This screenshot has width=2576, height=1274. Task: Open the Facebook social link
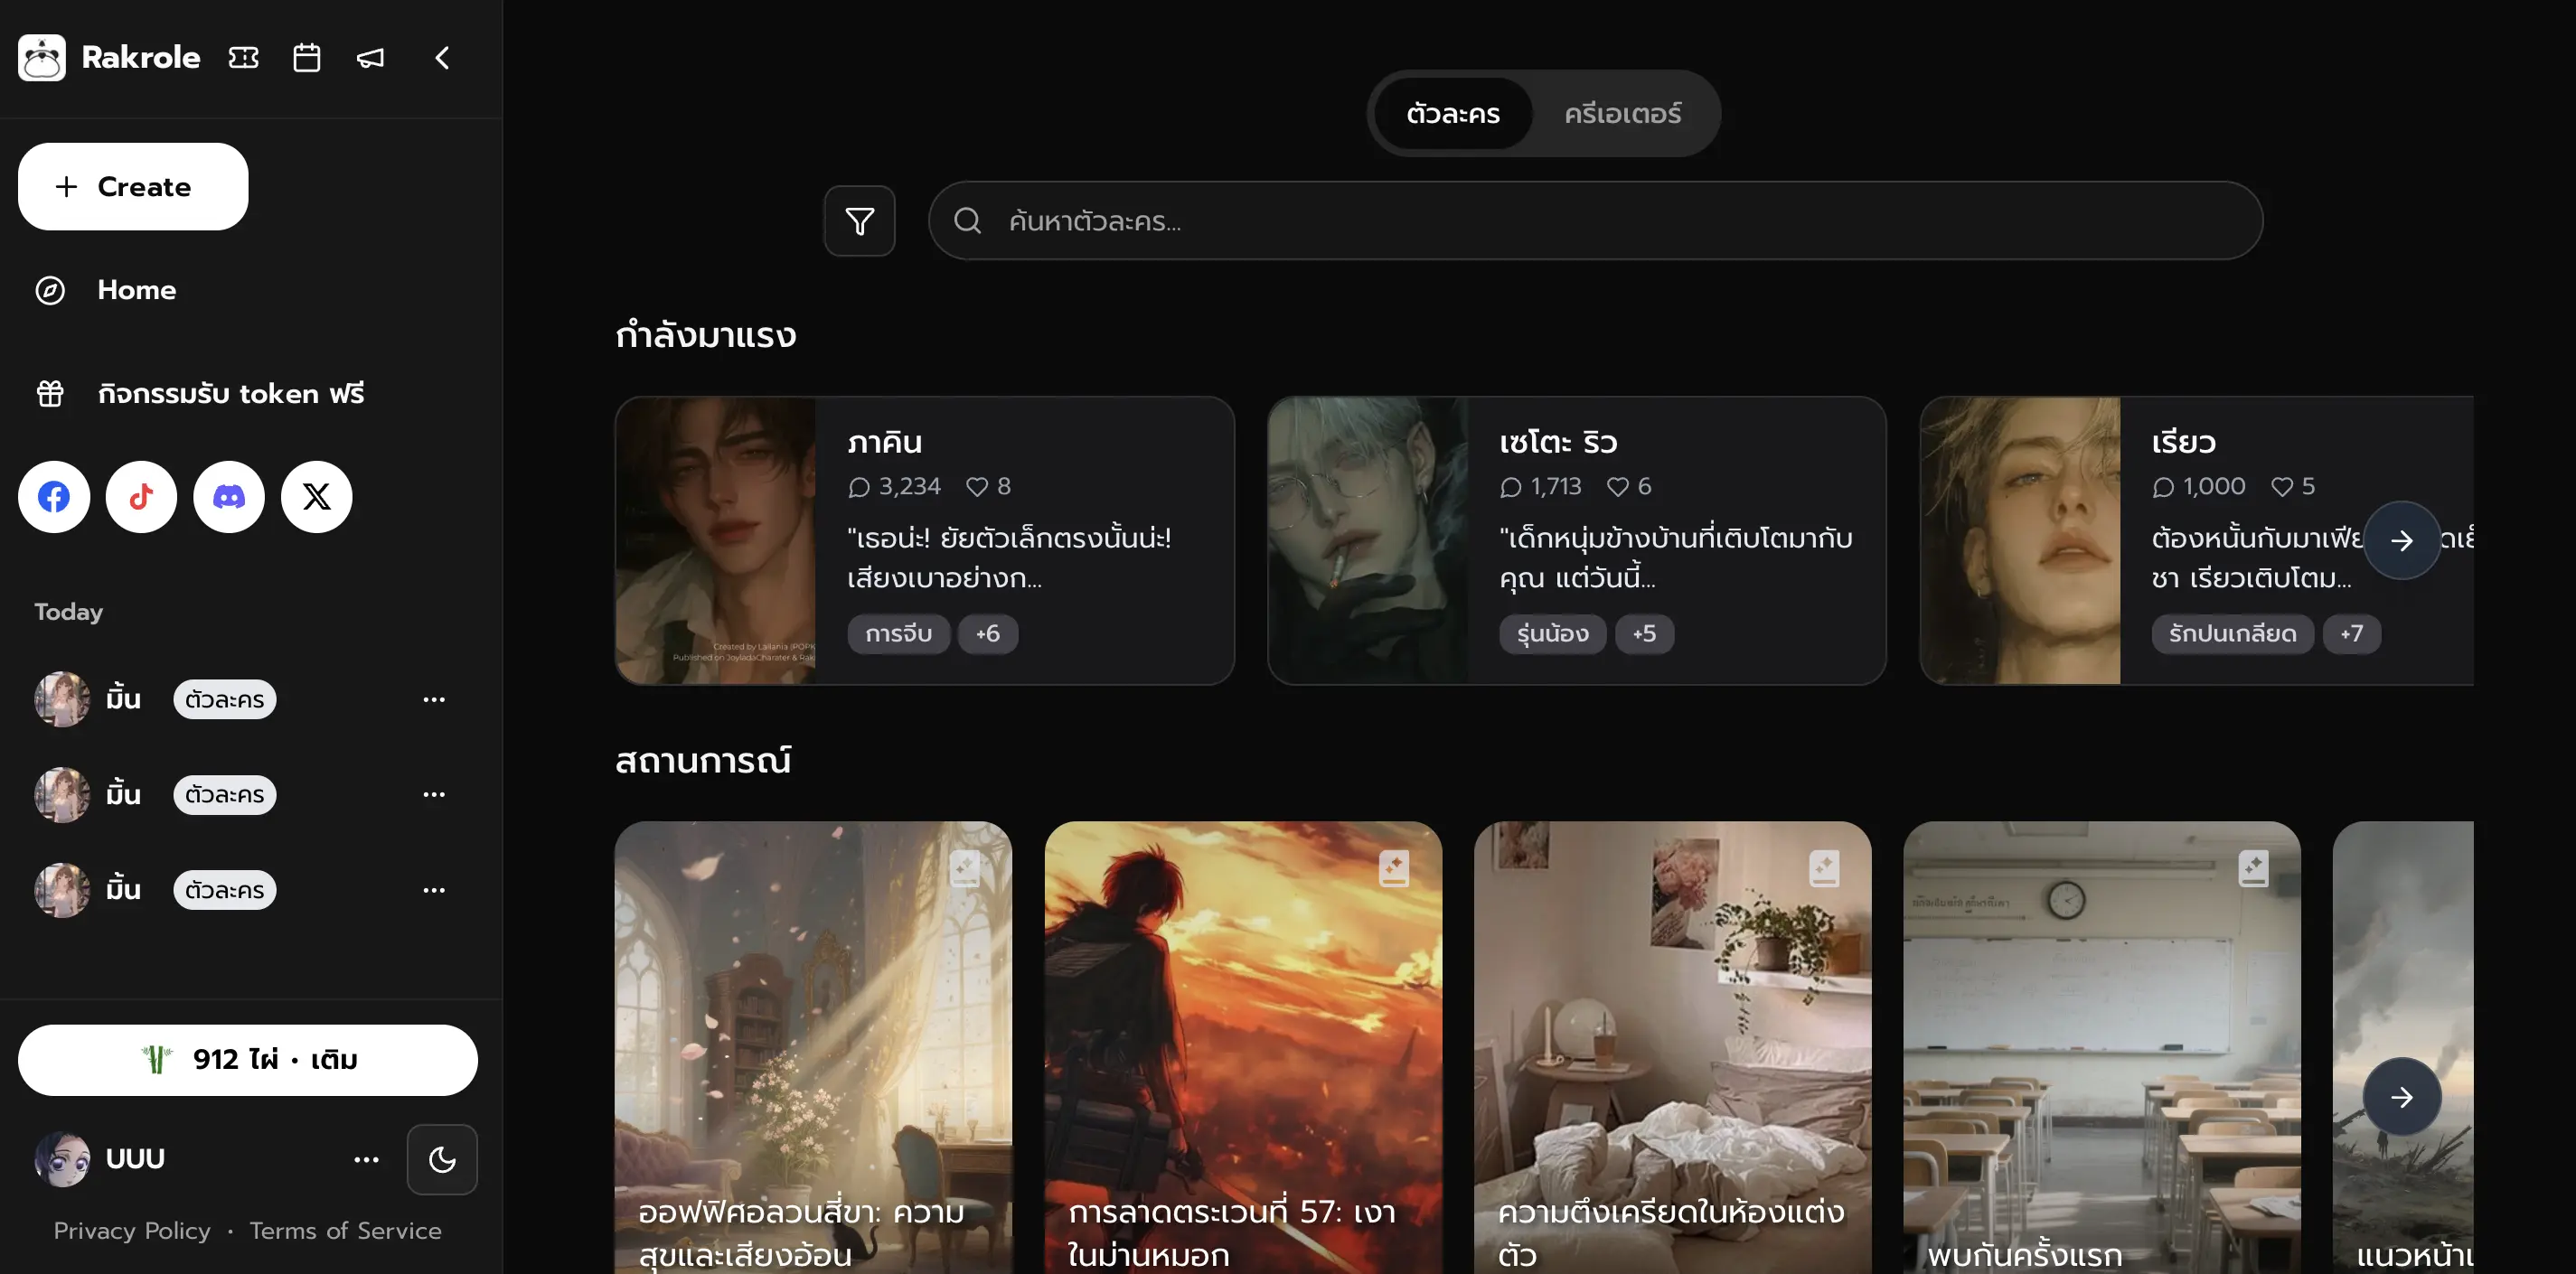[x=54, y=497]
